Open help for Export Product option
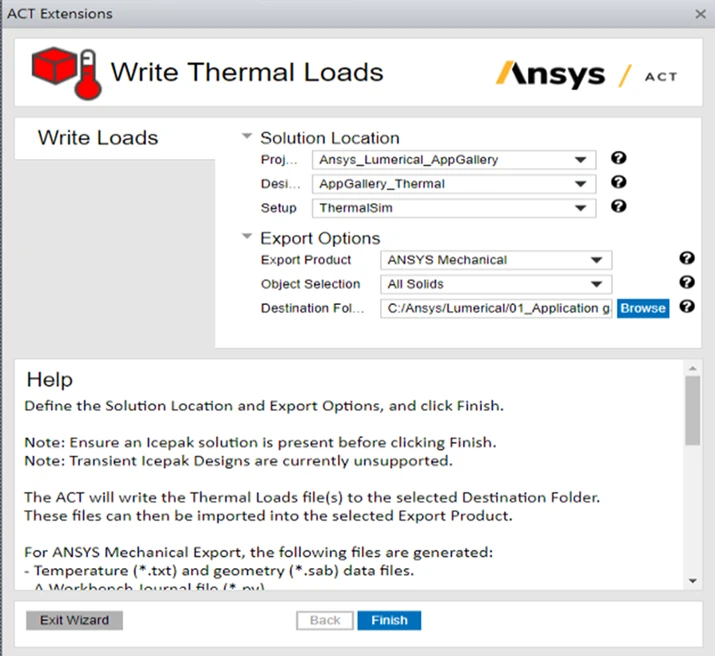 [x=687, y=258]
